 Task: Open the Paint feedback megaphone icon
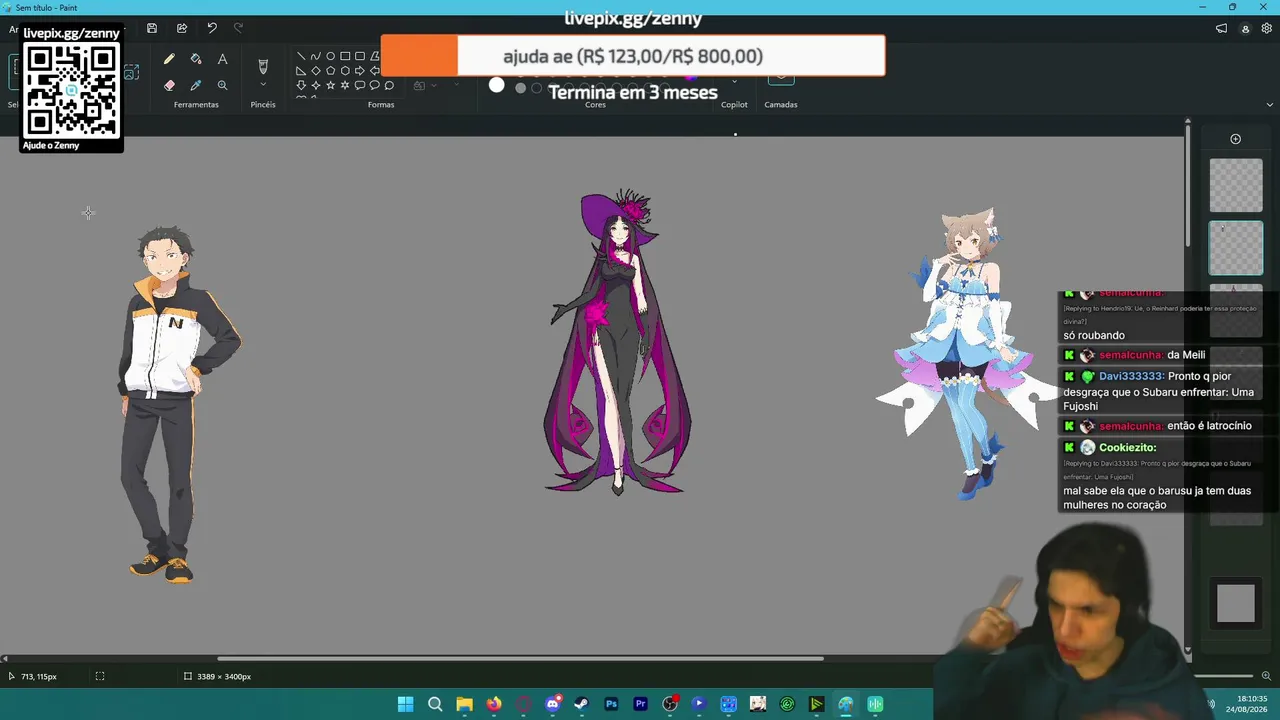point(1221,29)
